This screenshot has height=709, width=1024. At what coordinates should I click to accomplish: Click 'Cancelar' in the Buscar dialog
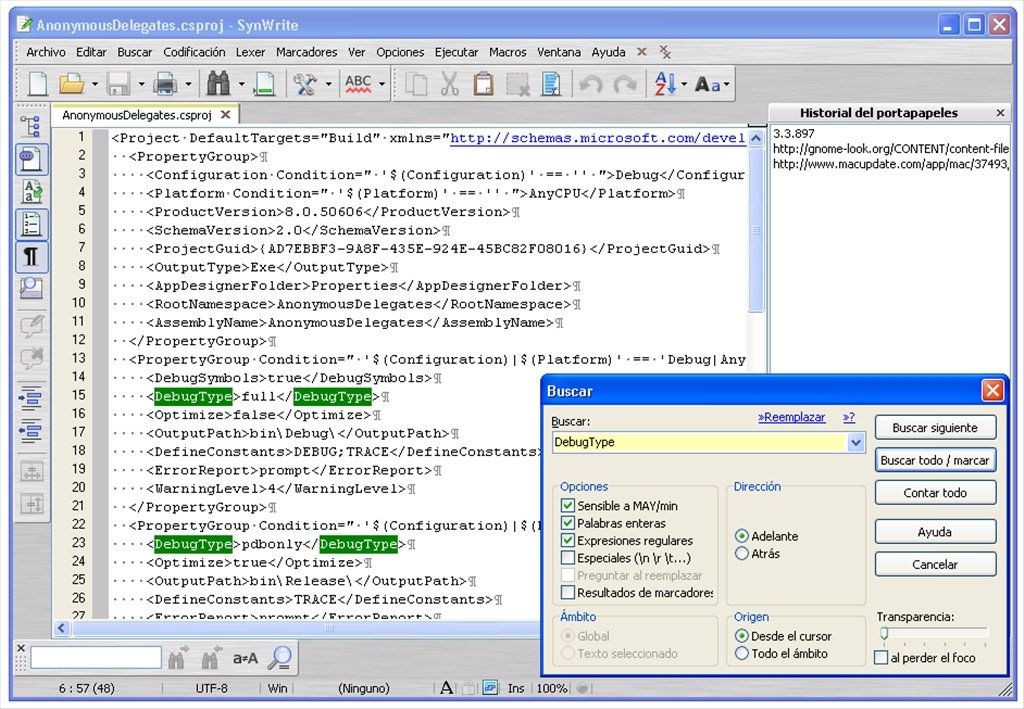point(935,565)
